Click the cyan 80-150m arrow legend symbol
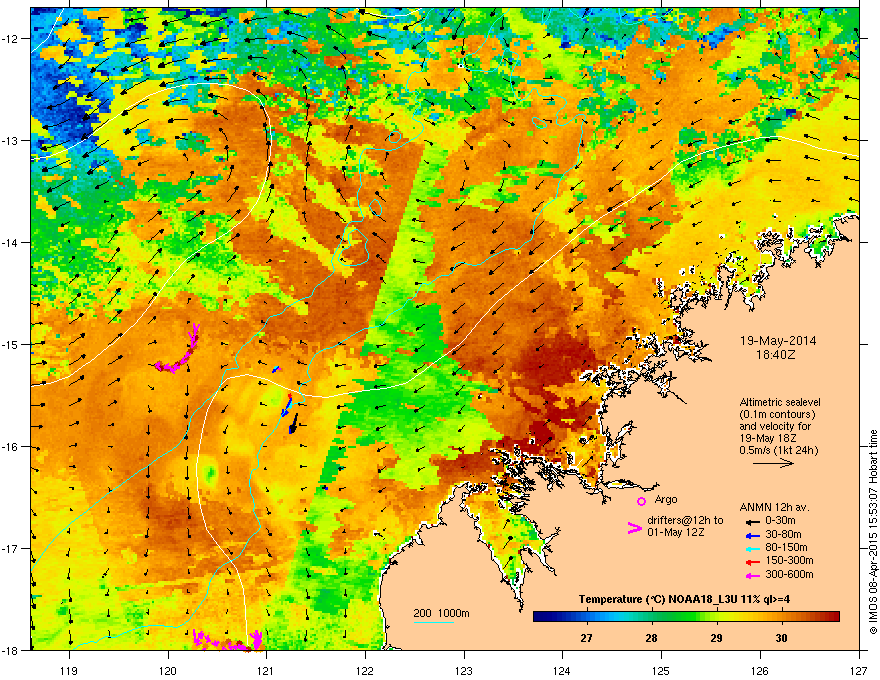The width and height of the screenshot is (880, 680). (x=753, y=549)
